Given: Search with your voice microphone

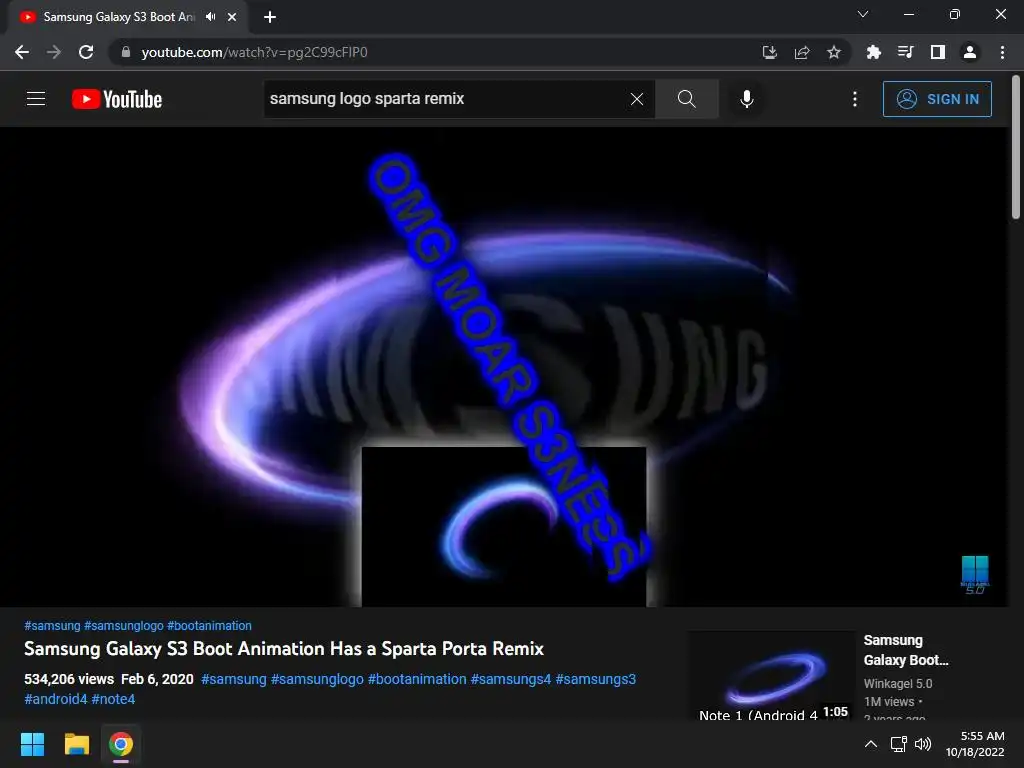Looking at the screenshot, I should (746, 99).
